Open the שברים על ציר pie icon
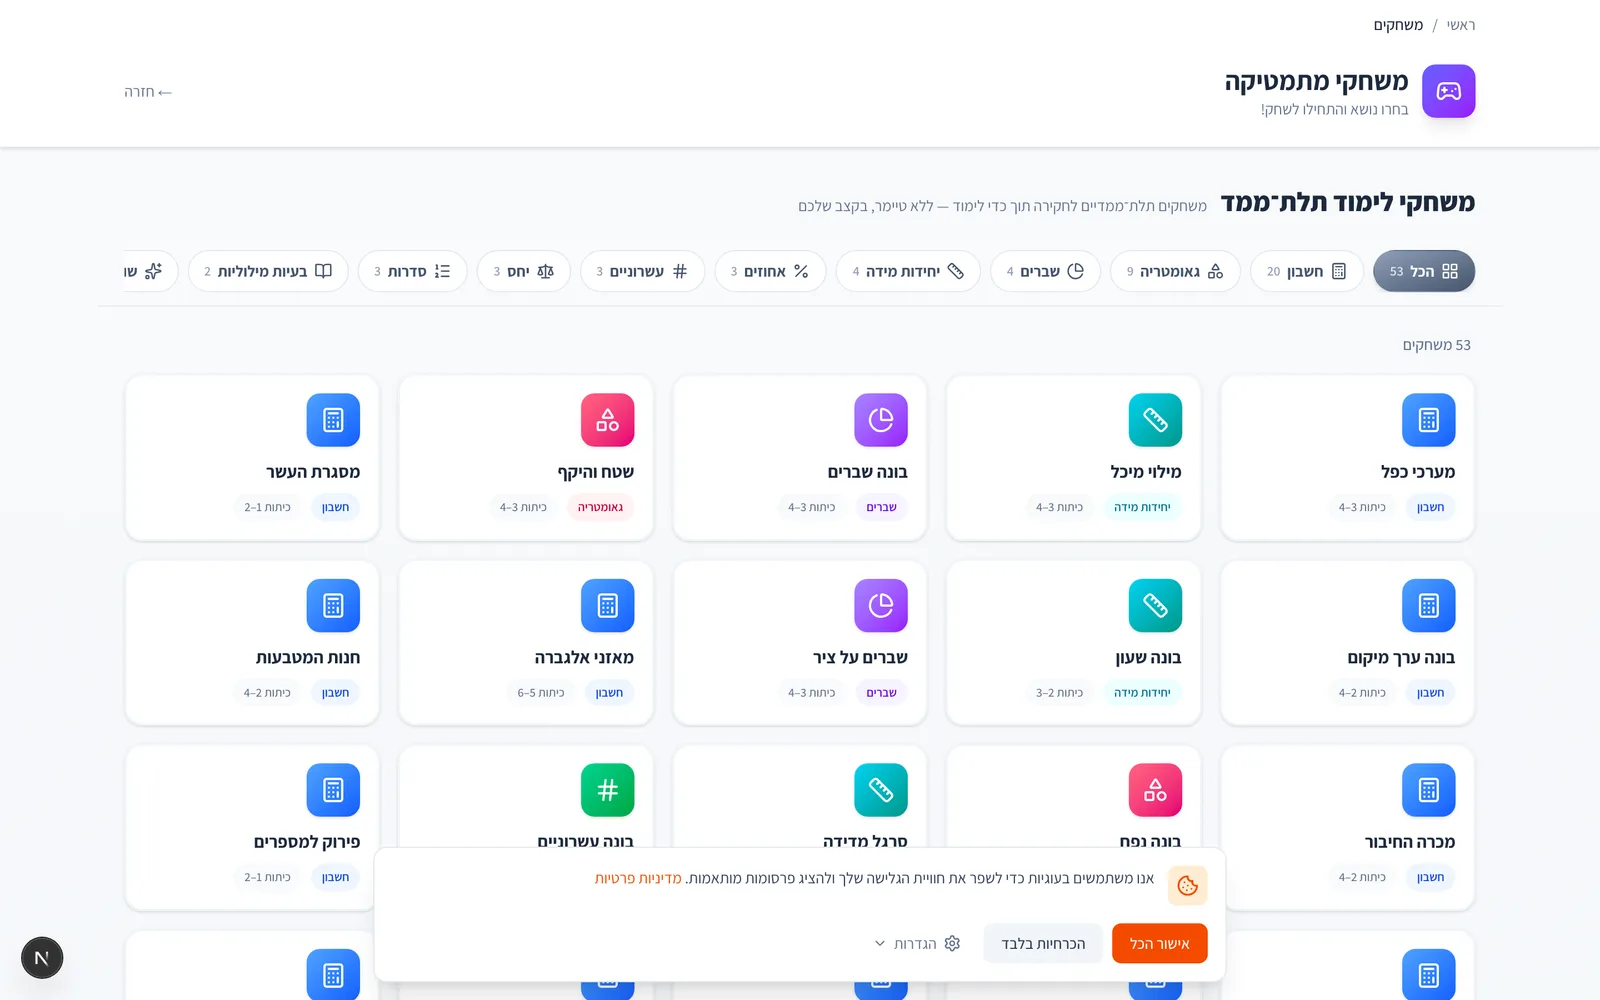Viewport: 1600px width, 1000px height. (x=881, y=605)
